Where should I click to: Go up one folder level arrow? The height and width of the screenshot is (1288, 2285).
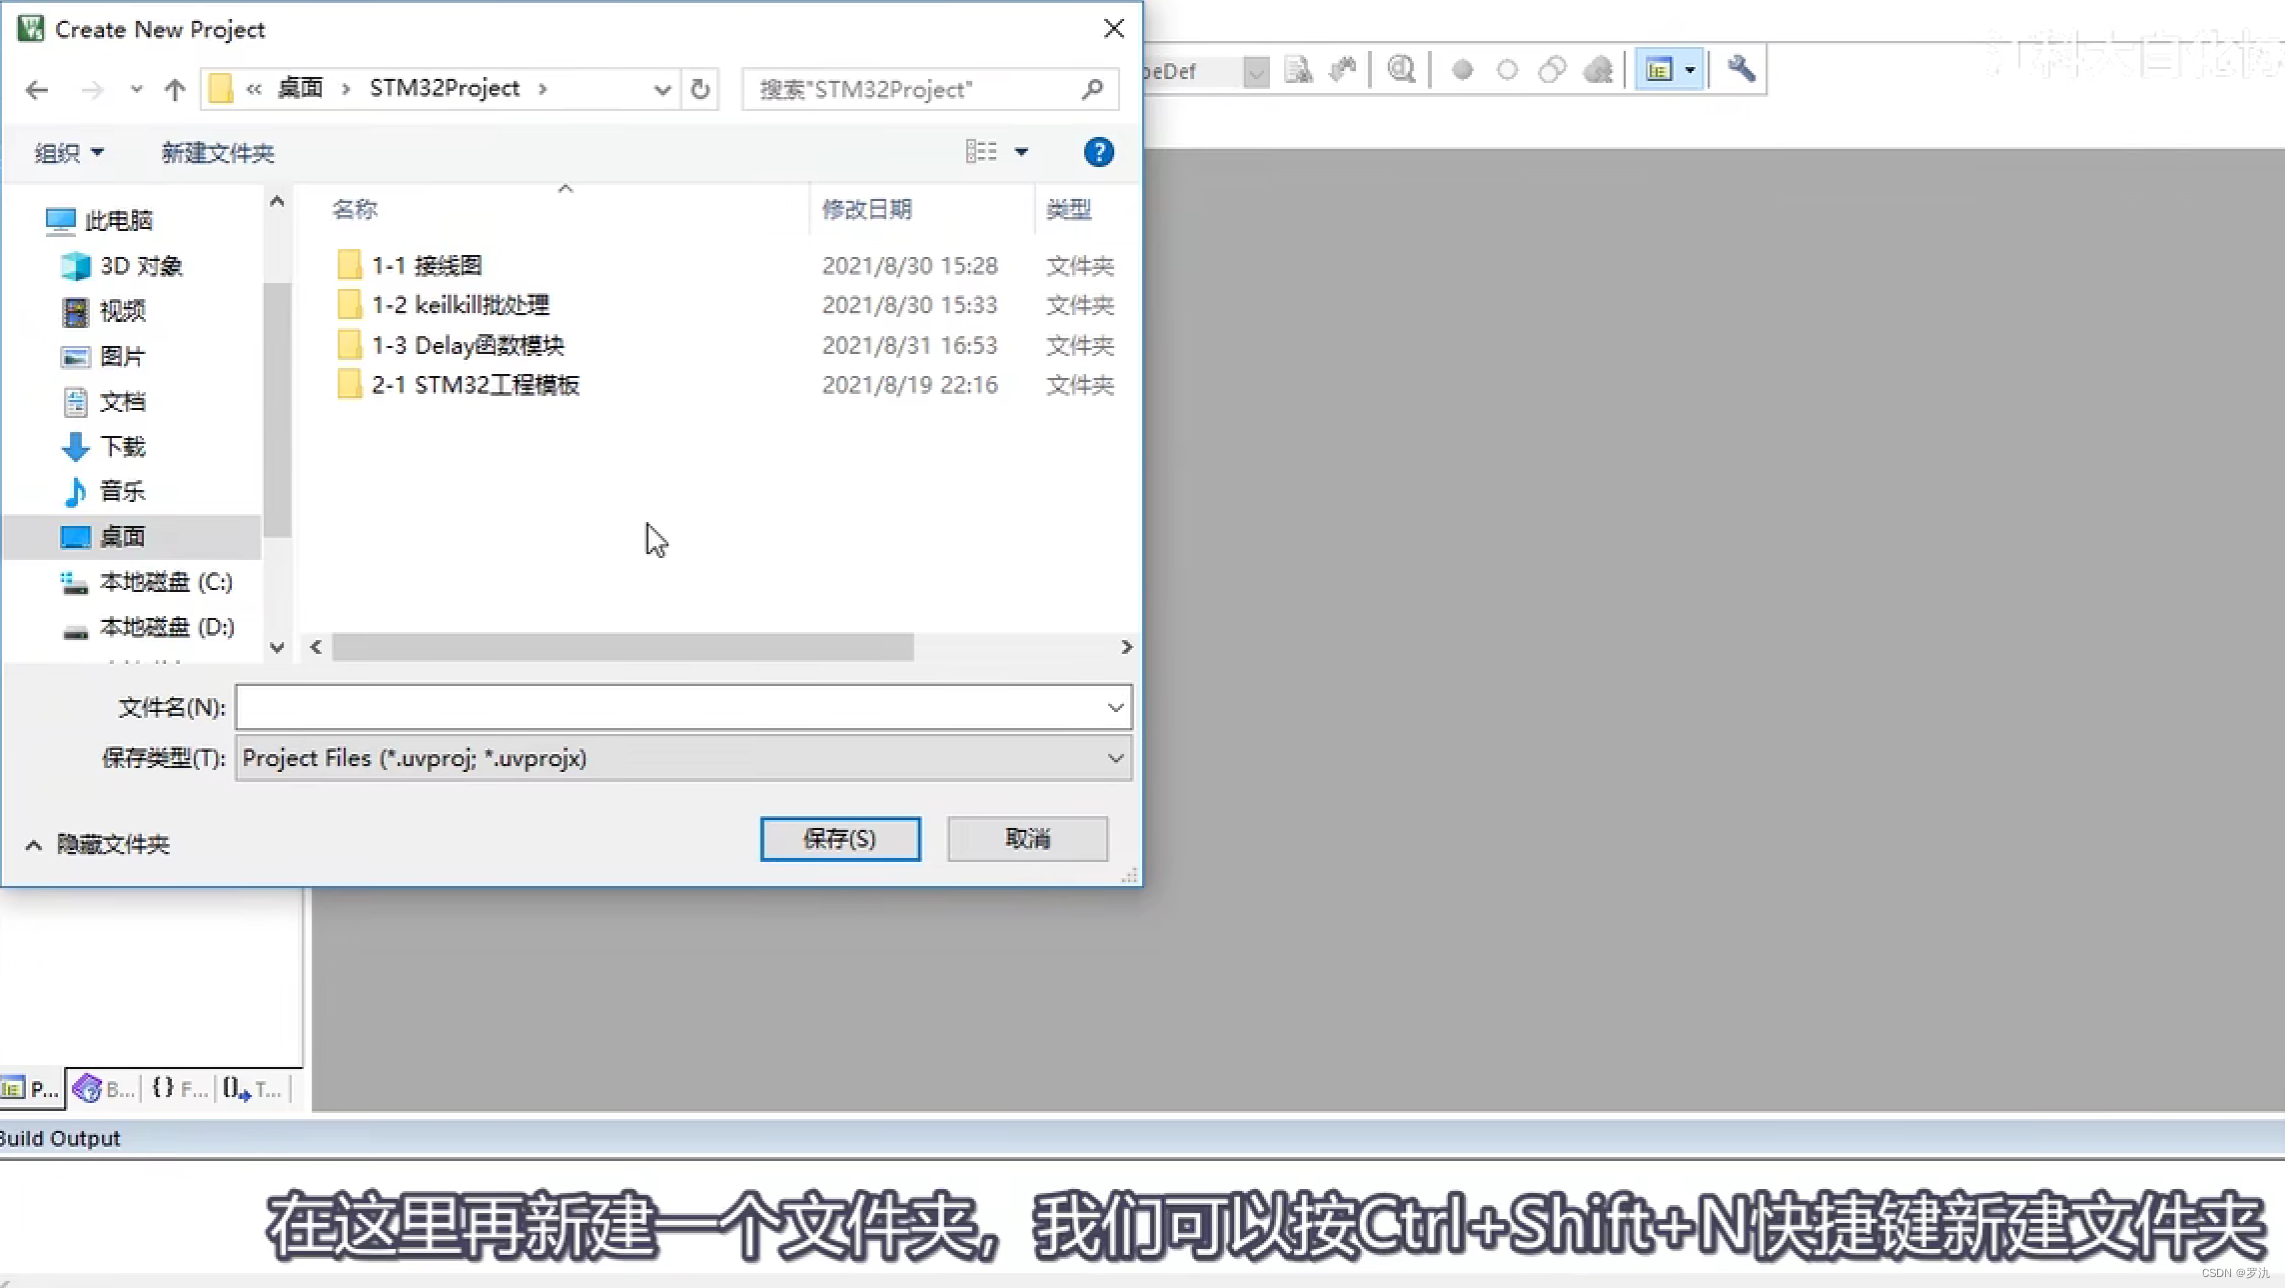tap(175, 90)
